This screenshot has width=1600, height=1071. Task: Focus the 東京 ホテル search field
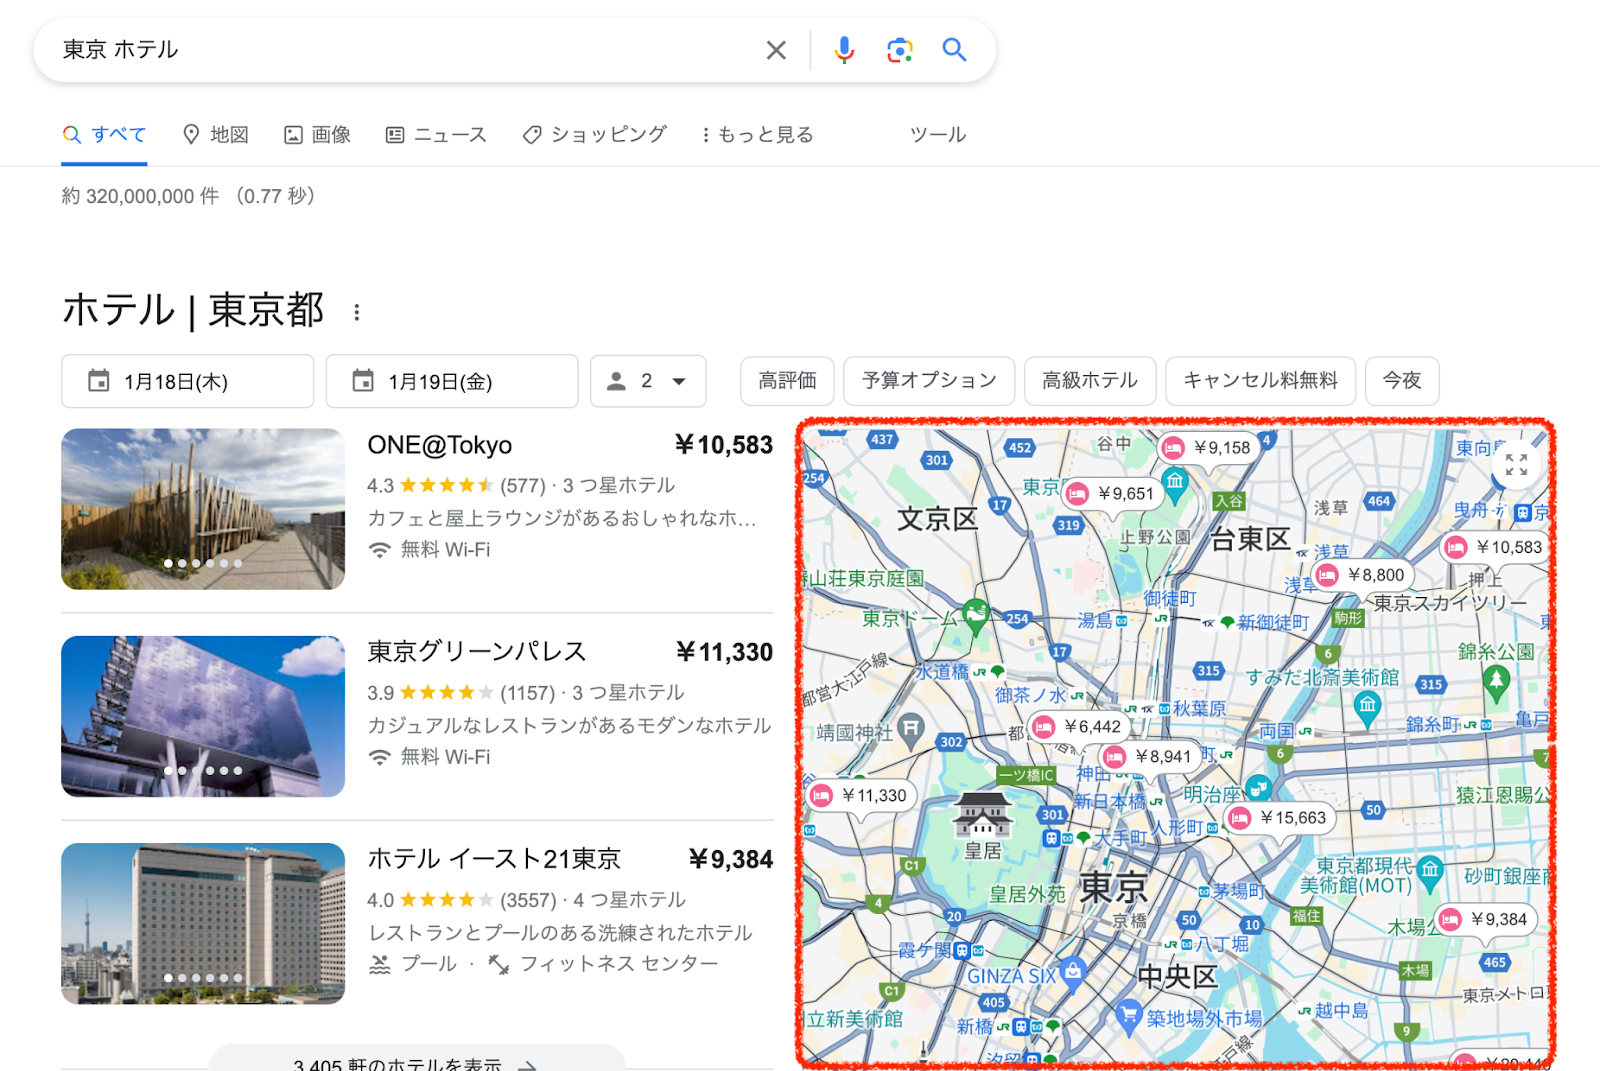[400, 50]
